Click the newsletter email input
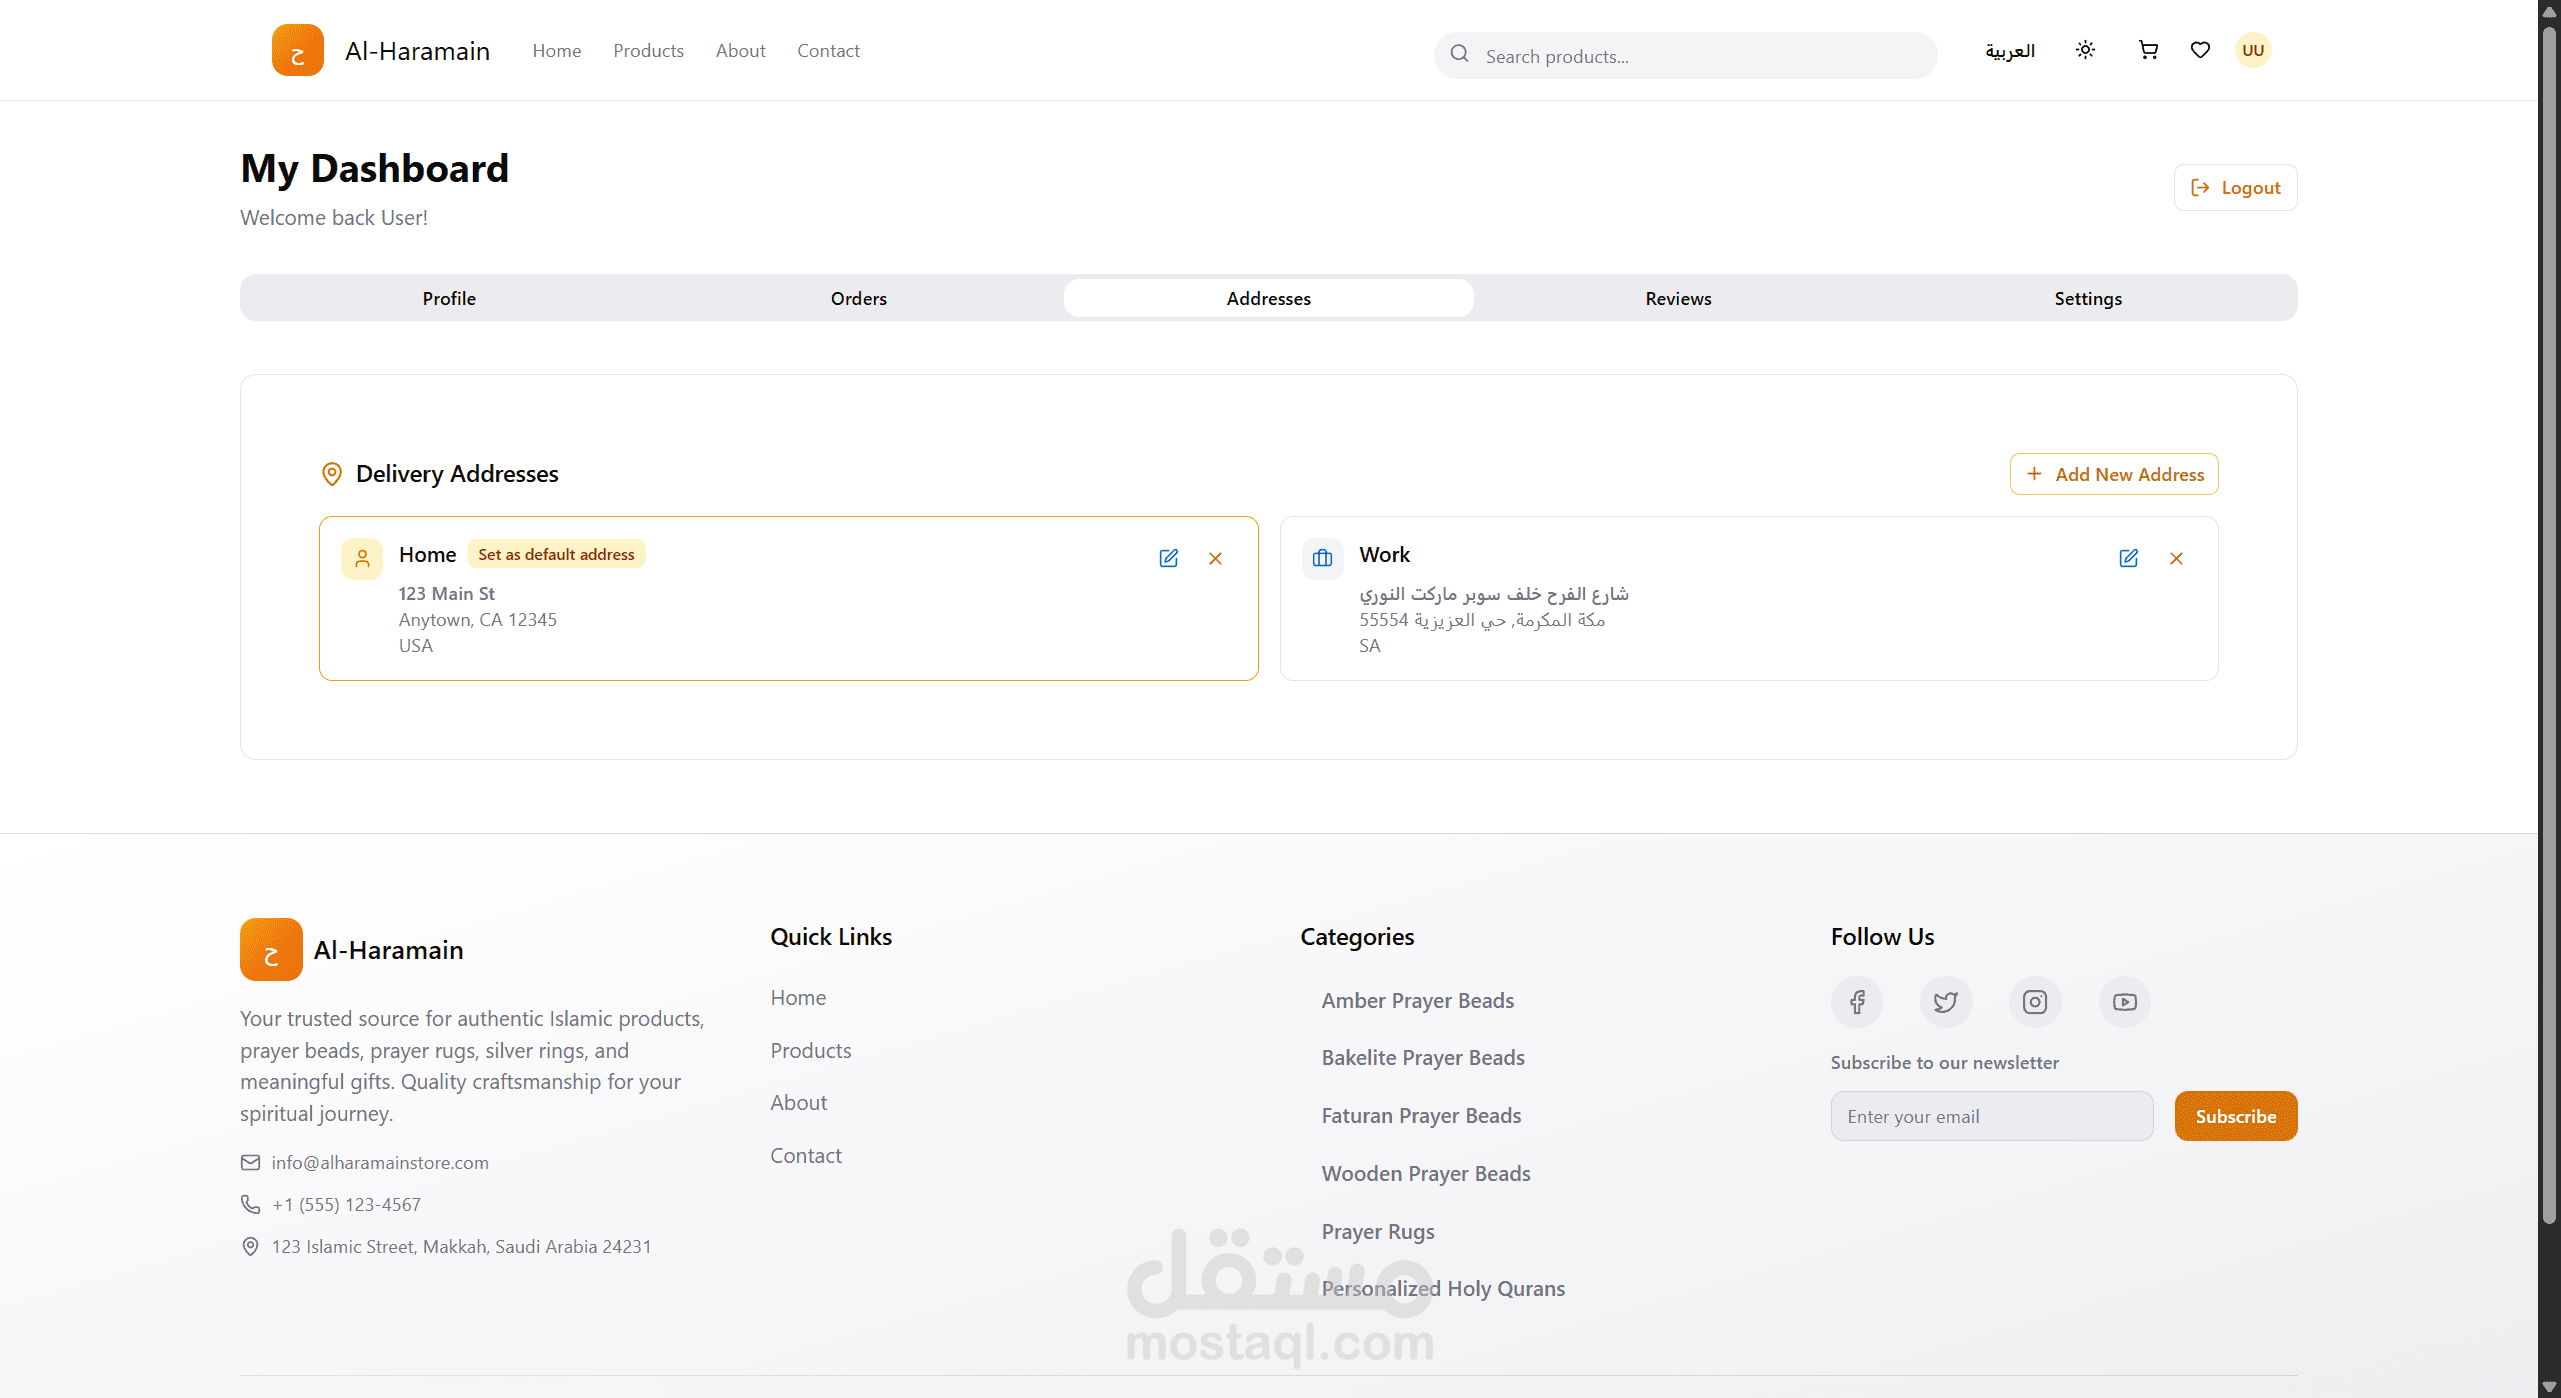Viewport: 2561px width, 1398px height. coord(1990,1116)
